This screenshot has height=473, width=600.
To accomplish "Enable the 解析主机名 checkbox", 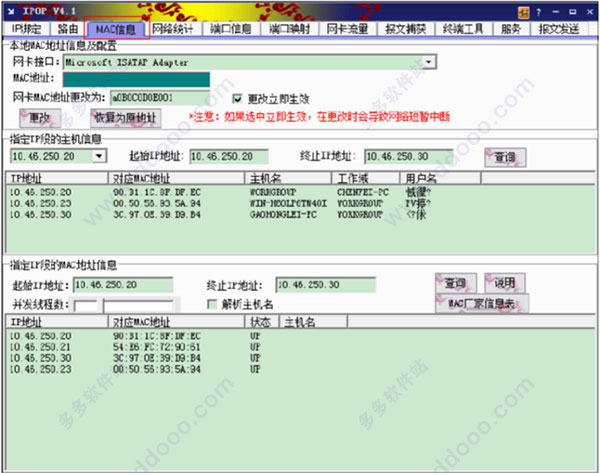I will point(212,304).
